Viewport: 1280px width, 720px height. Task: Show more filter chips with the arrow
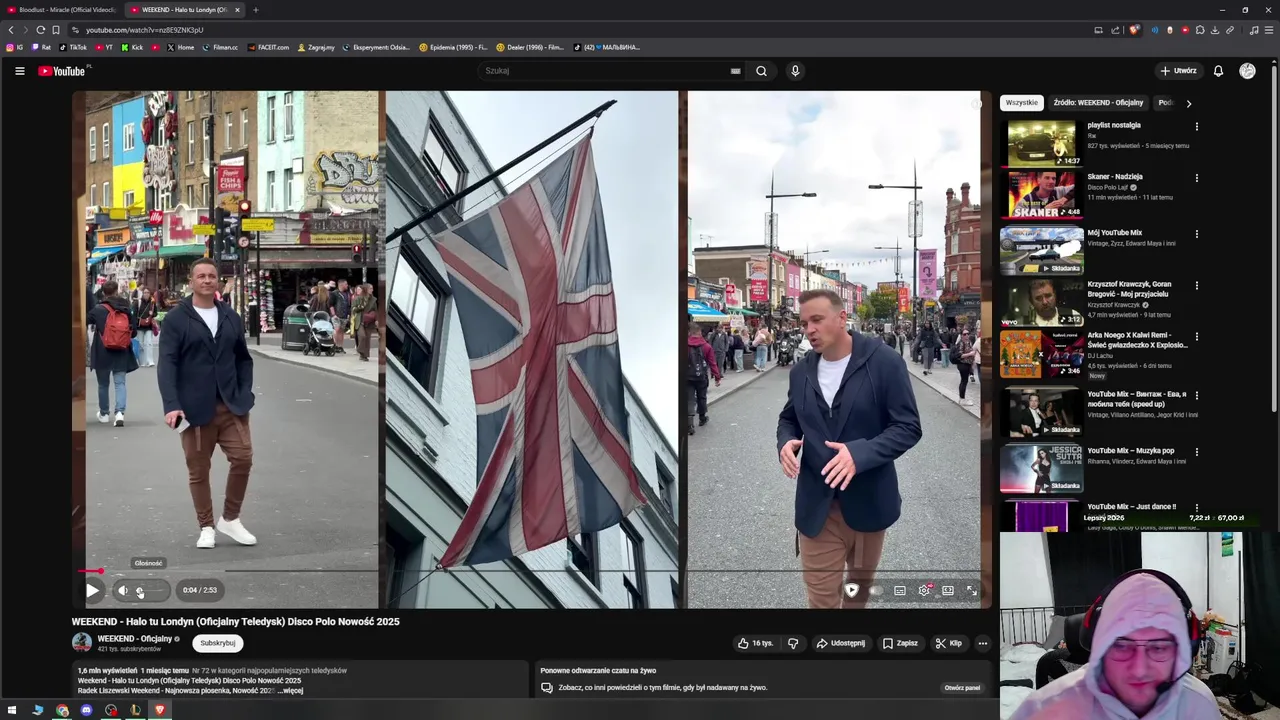click(x=1188, y=103)
